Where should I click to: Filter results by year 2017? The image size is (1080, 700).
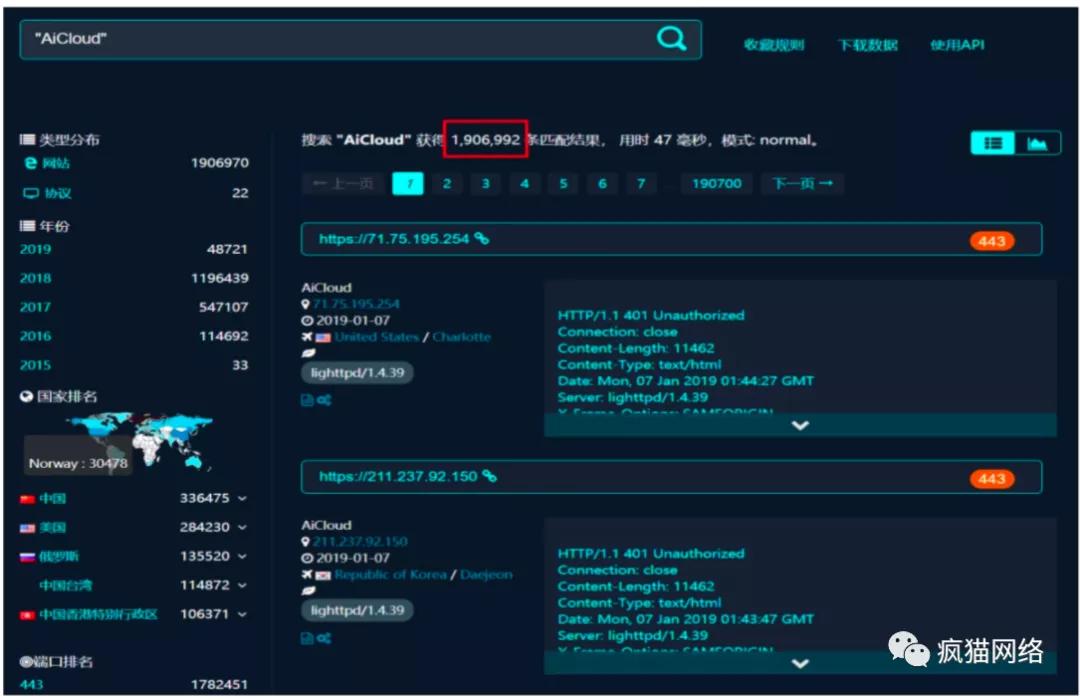point(35,307)
